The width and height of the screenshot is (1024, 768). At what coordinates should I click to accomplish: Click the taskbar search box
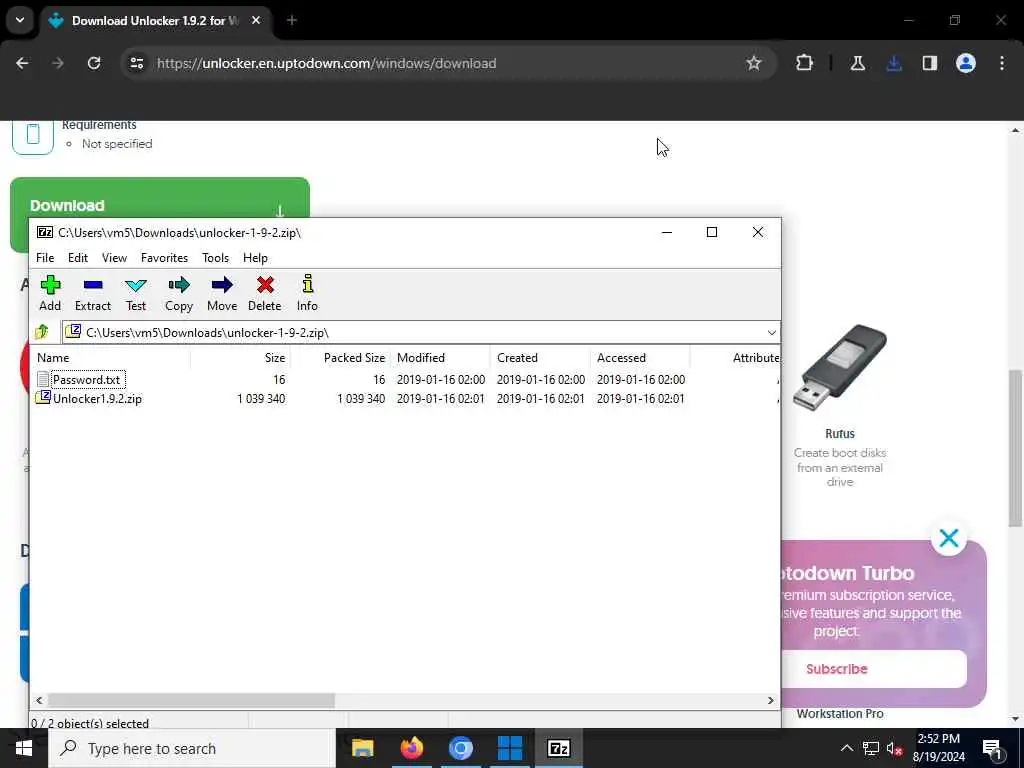192,748
